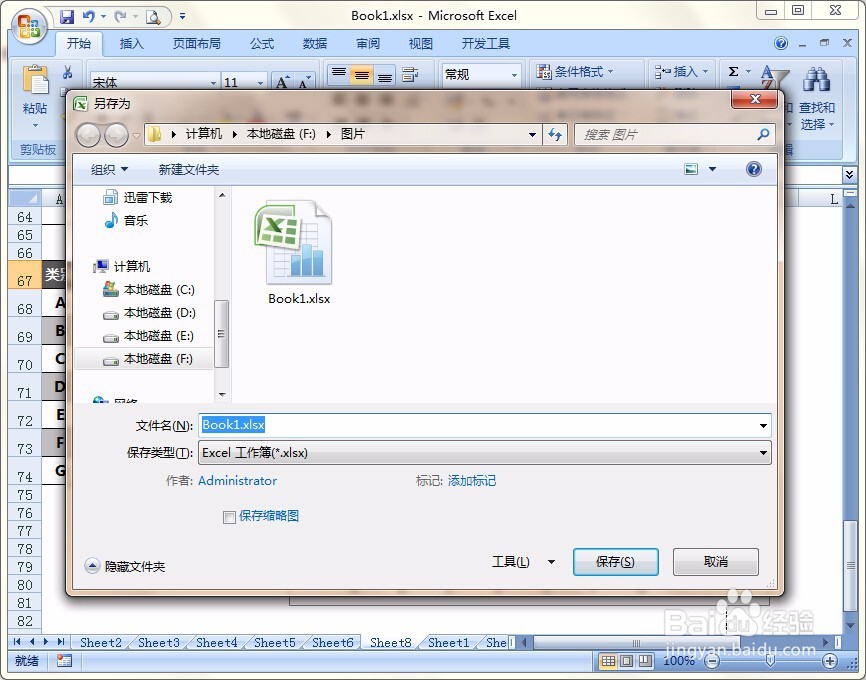
Task: Click the middle align icon
Action: pyautogui.click(x=362, y=74)
